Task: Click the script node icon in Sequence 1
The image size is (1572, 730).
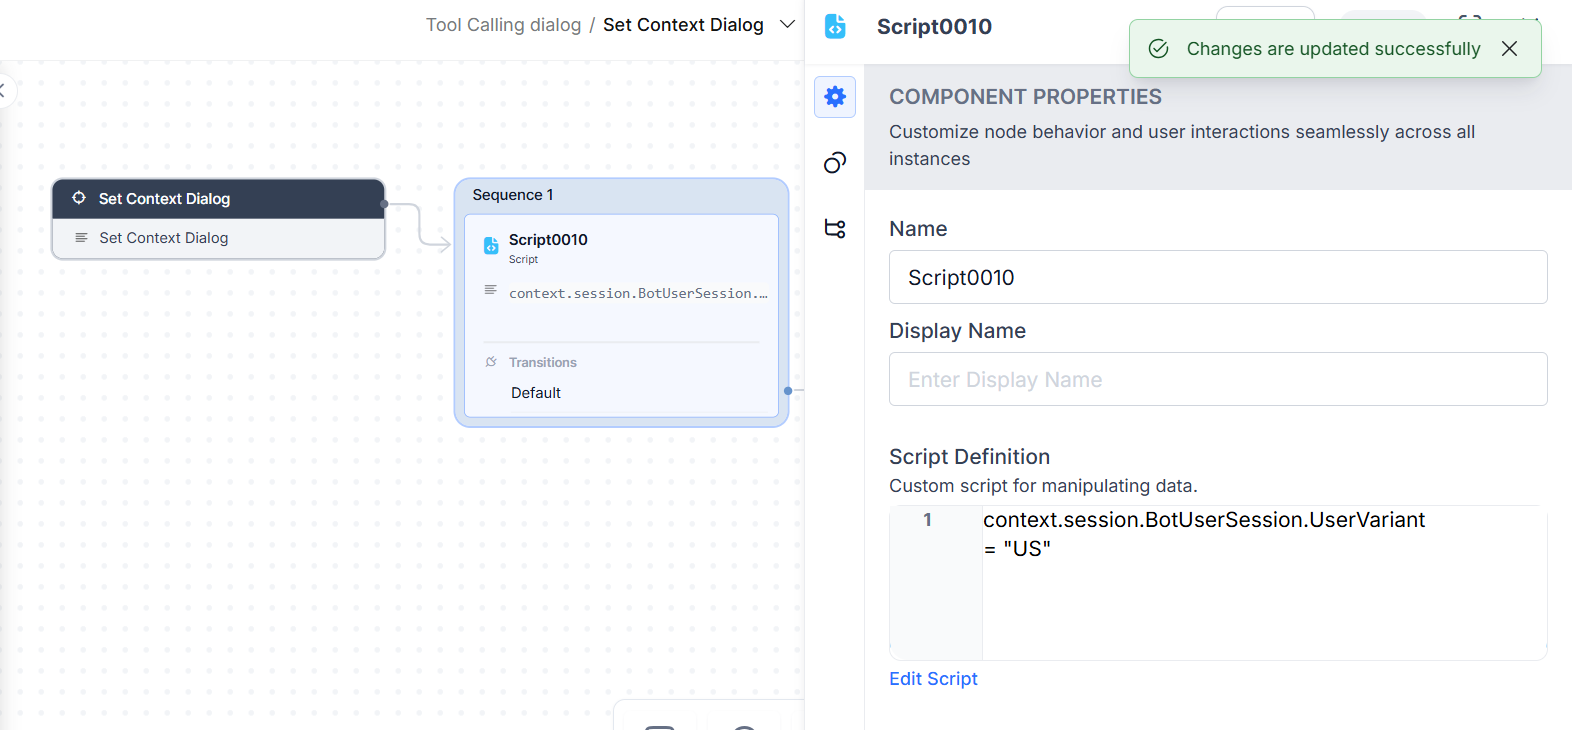Action: (491, 245)
